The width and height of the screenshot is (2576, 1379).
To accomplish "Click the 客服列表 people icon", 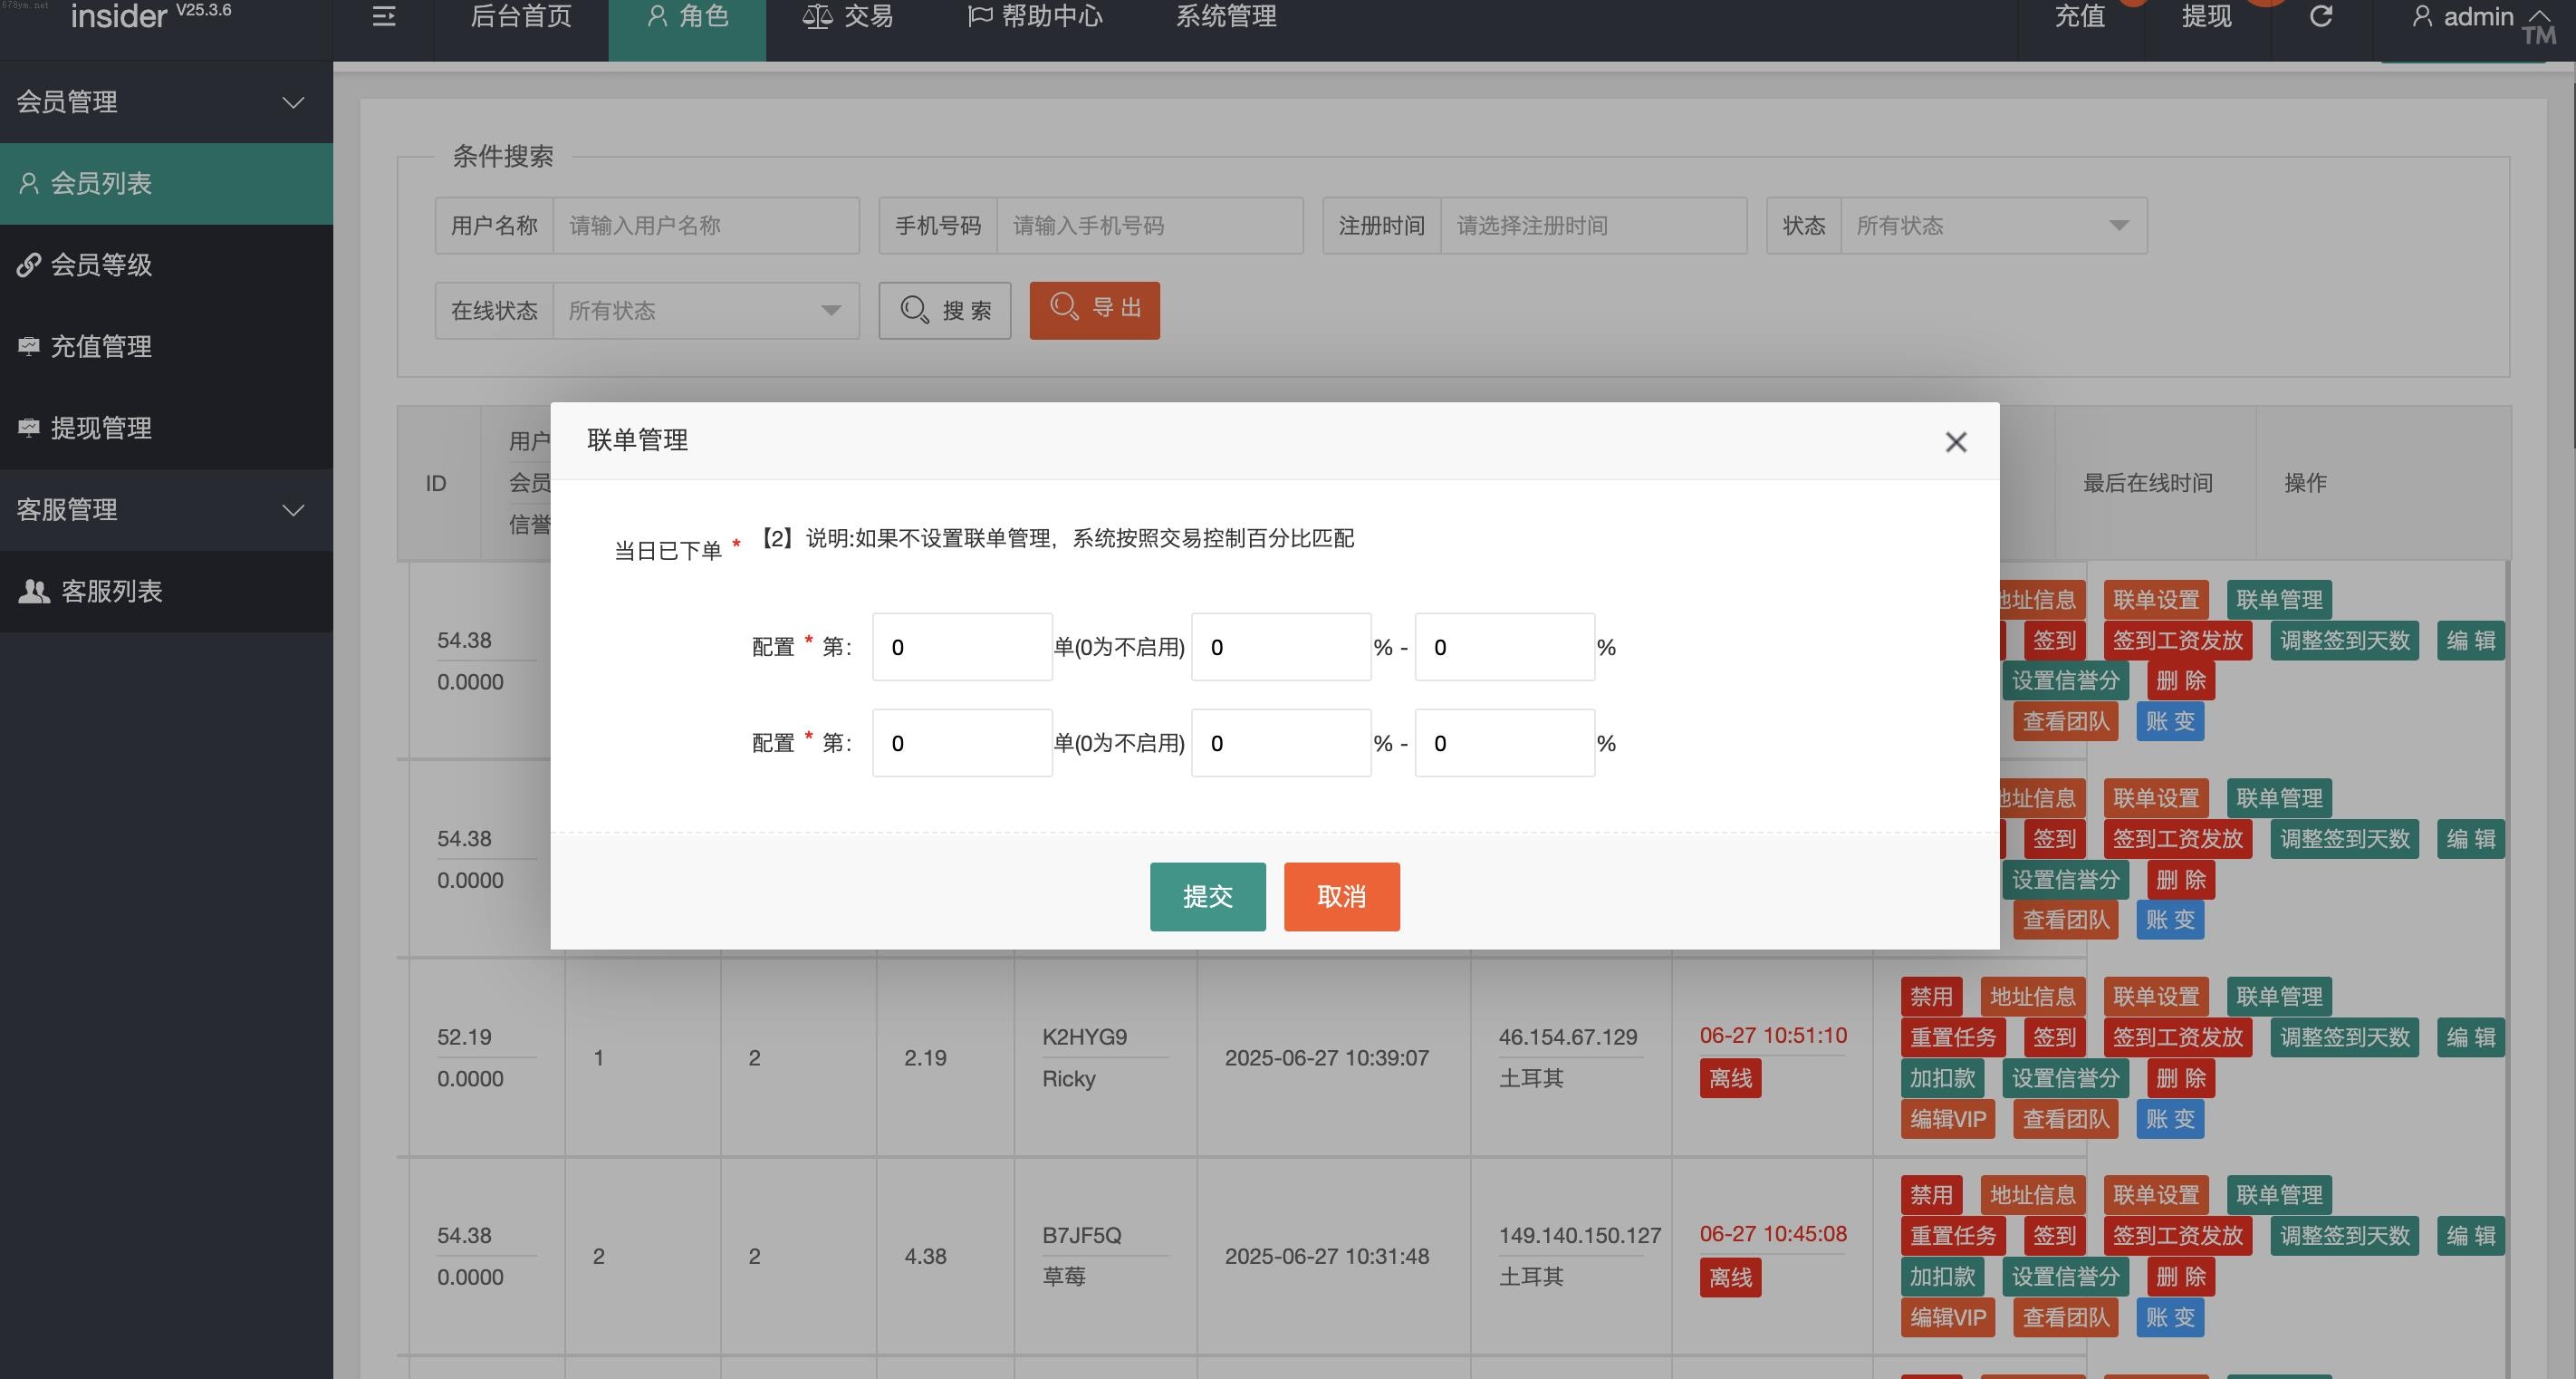I will click(34, 591).
